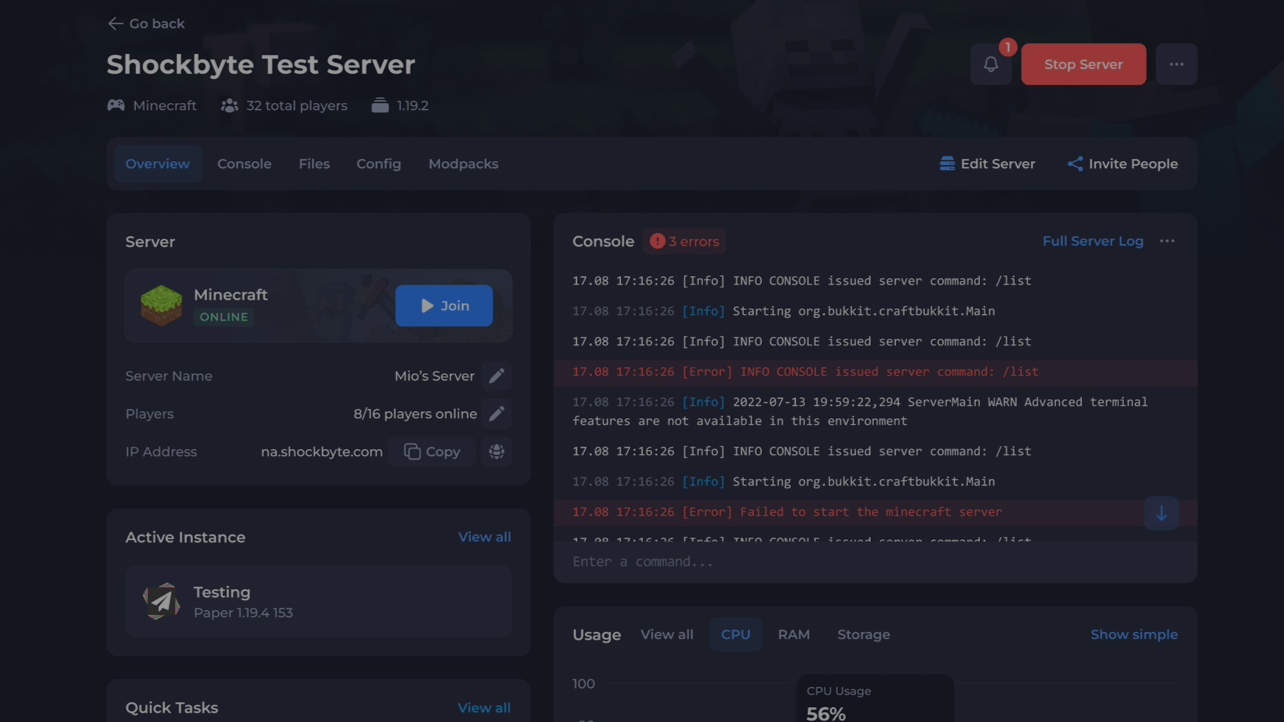Click the Paper plane instance icon

tap(161, 602)
